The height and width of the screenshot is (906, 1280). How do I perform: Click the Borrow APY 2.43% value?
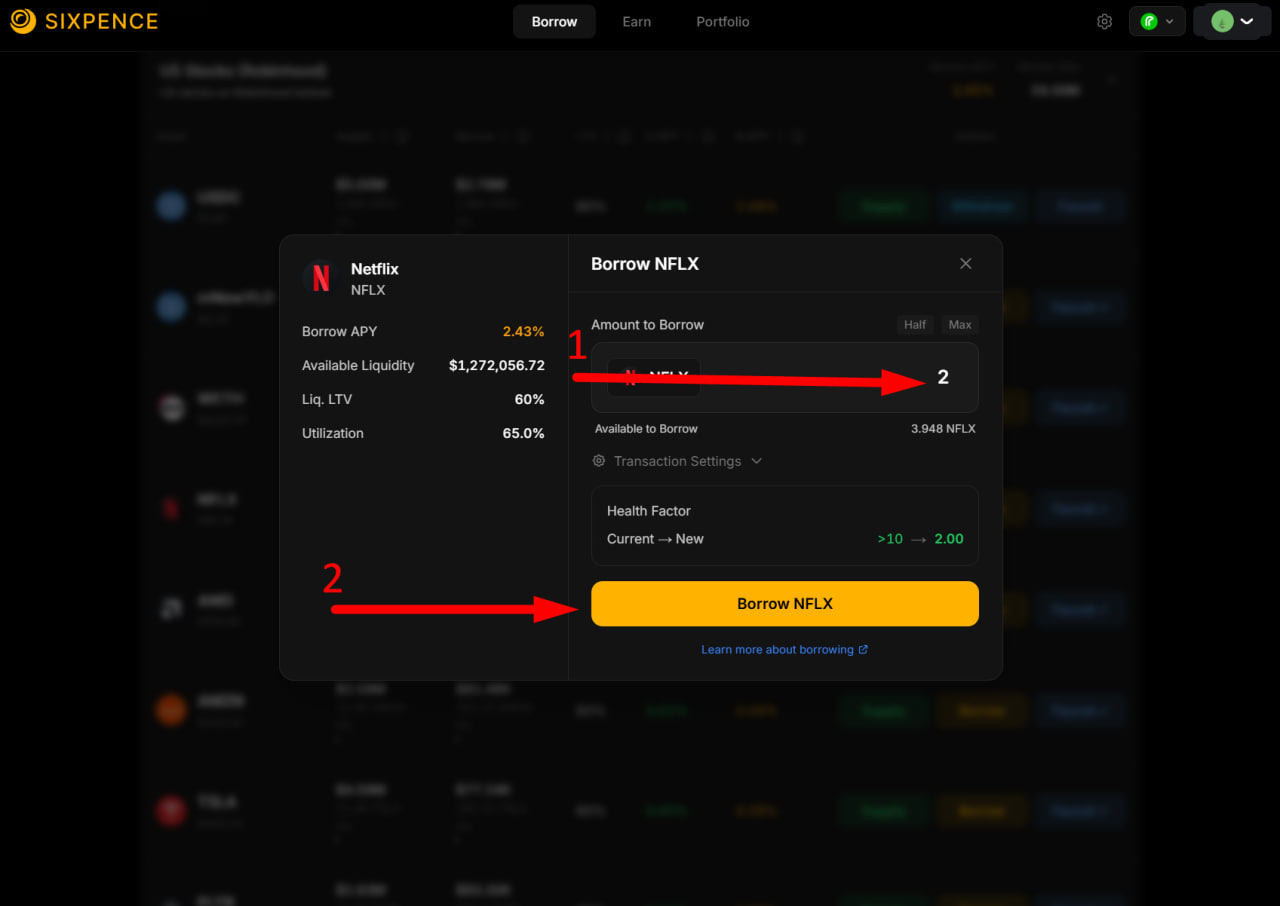(x=523, y=331)
